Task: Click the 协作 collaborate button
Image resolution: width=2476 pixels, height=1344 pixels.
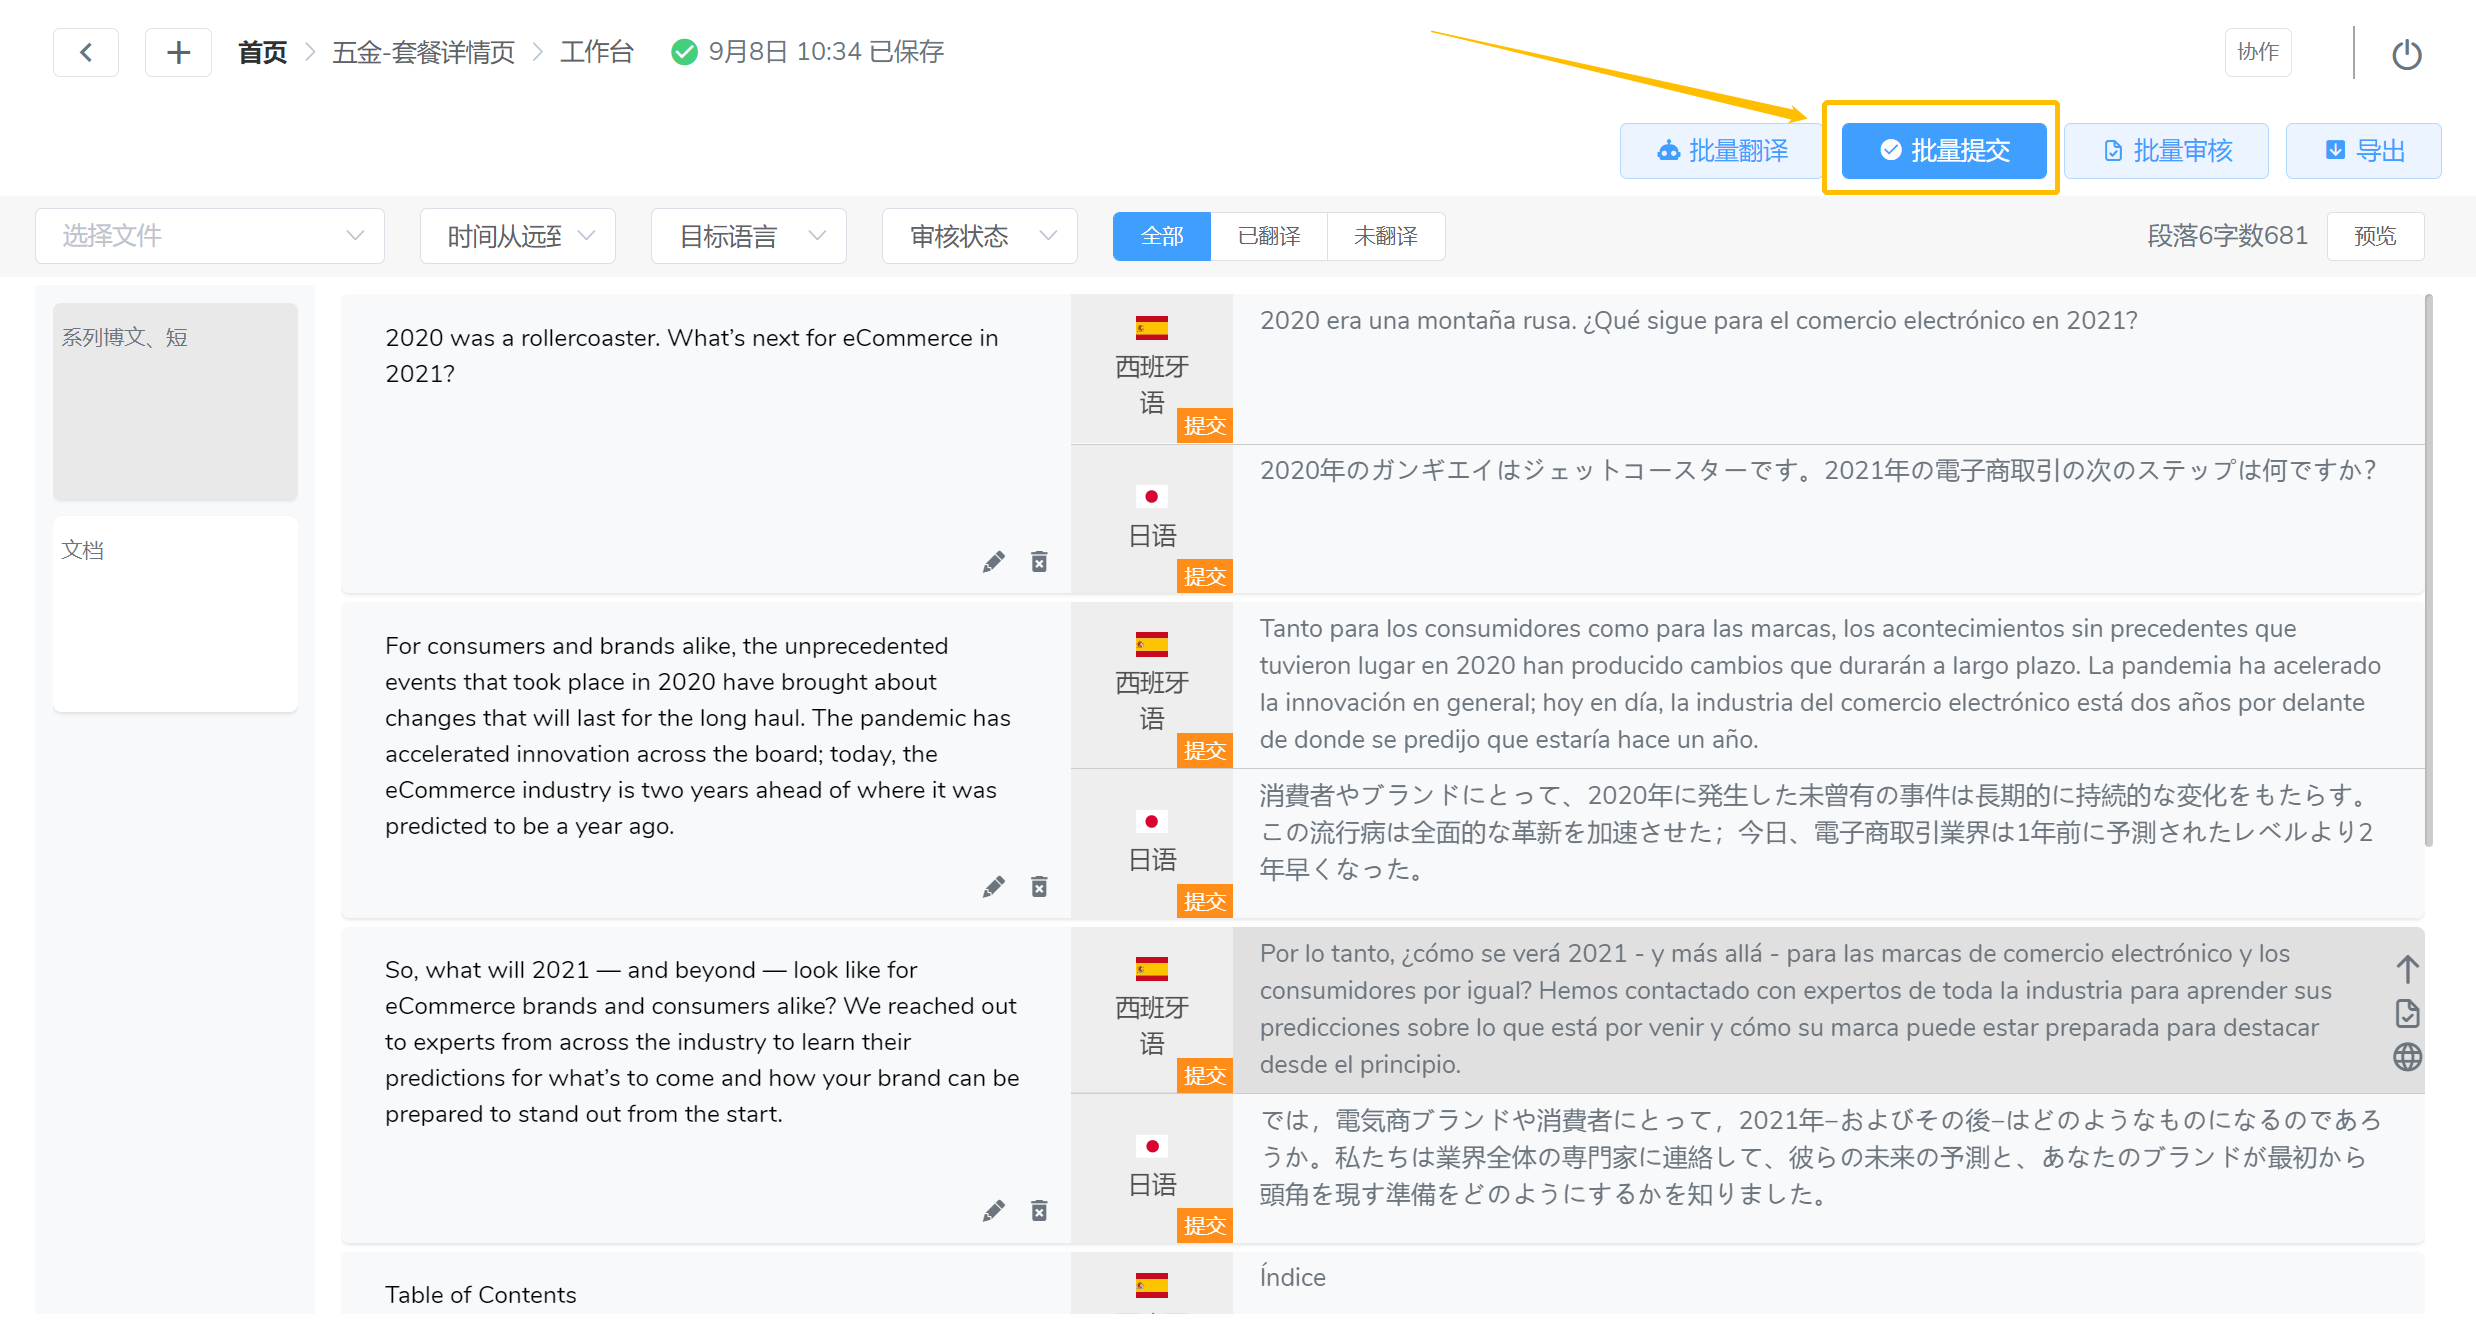Action: coord(2258,52)
